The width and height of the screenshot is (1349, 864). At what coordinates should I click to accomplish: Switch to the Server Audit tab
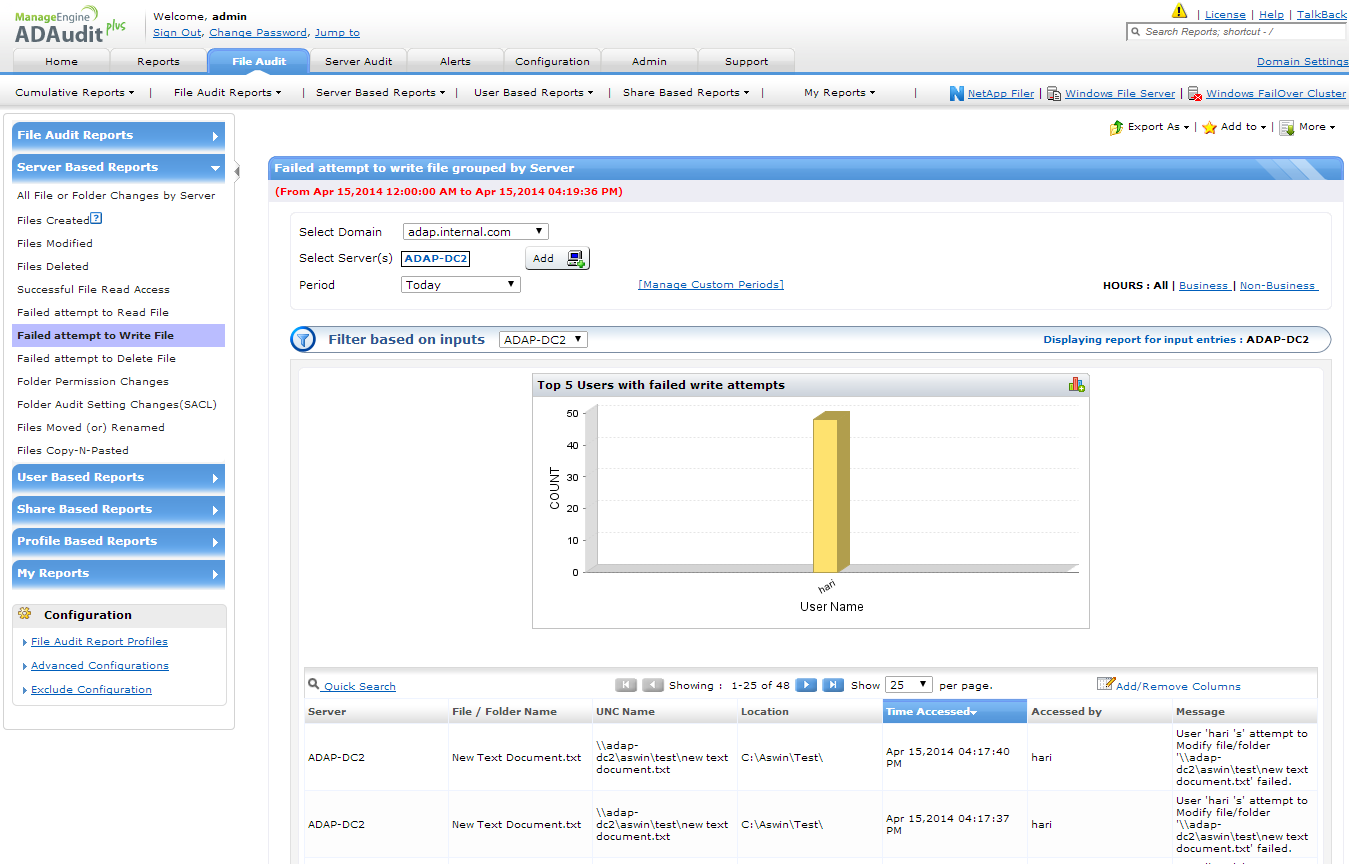click(x=358, y=61)
